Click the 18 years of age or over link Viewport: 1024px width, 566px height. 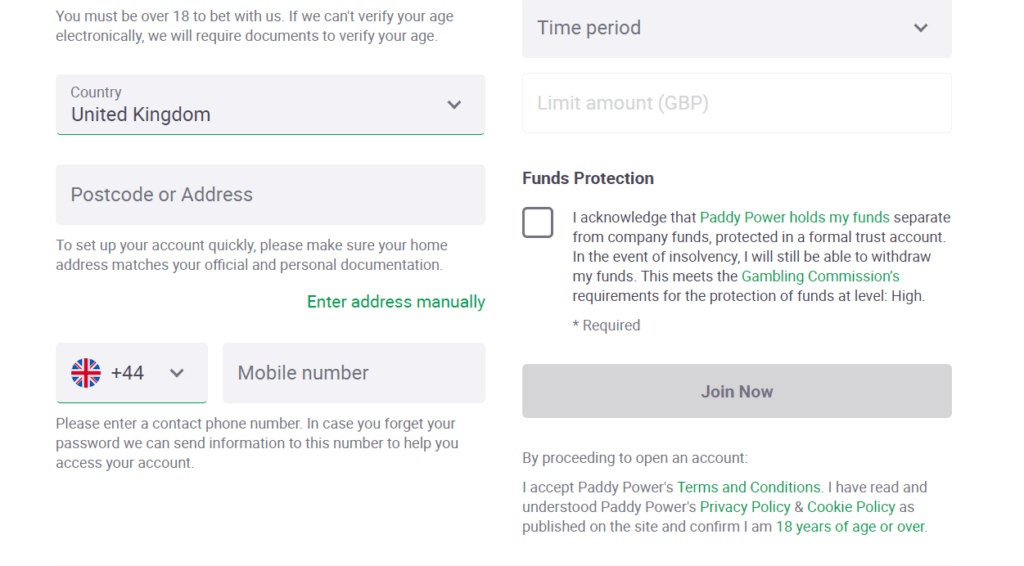pos(850,527)
